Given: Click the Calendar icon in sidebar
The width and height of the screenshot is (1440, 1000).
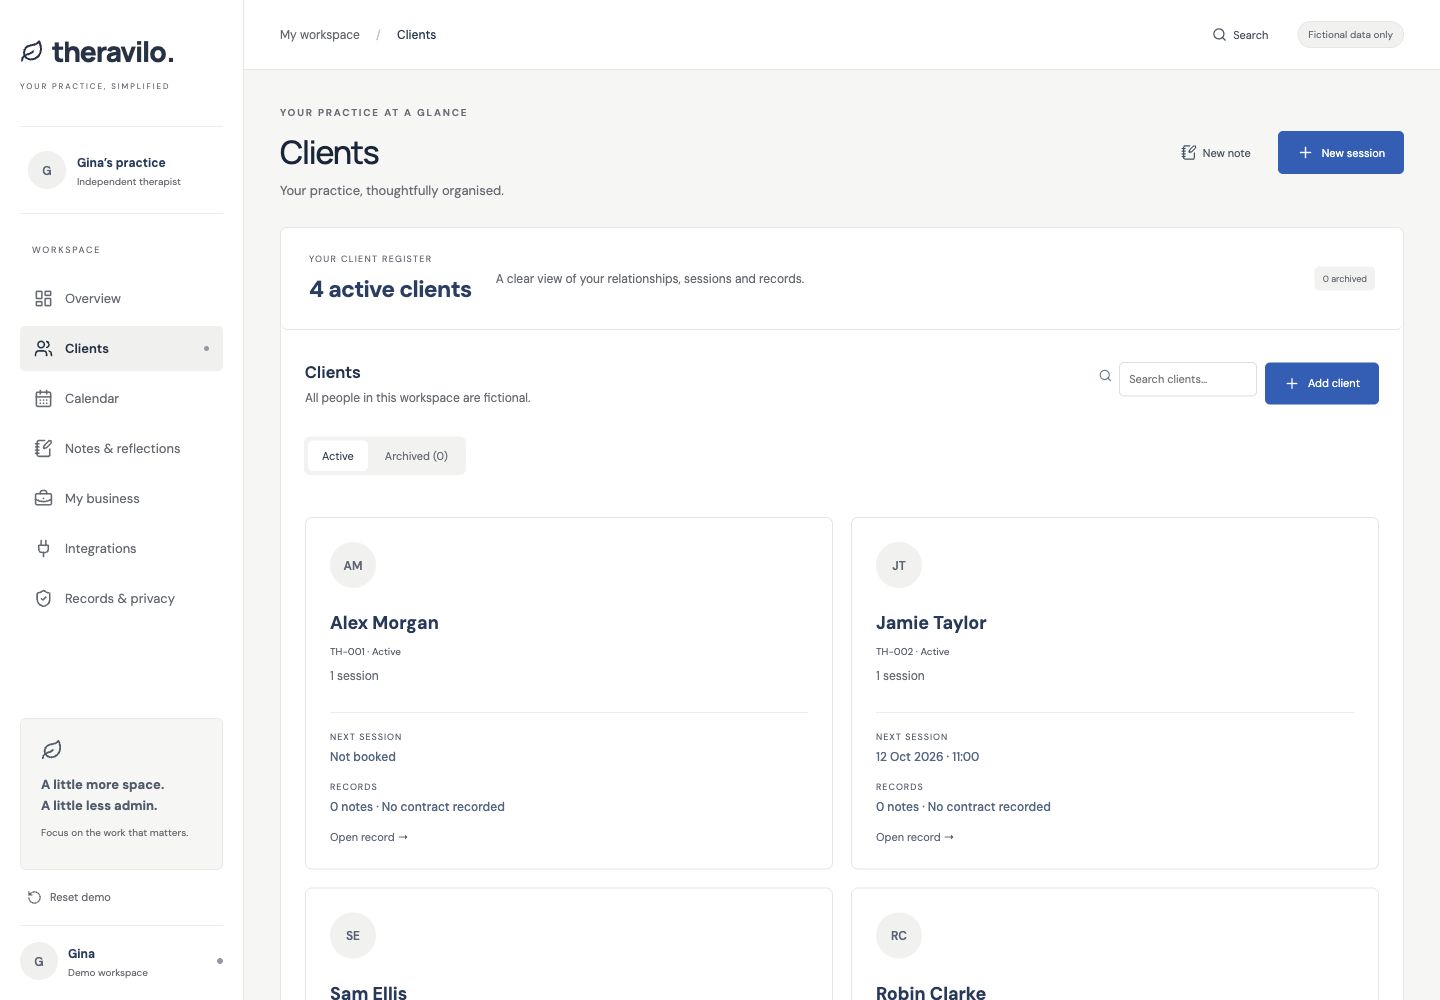Looking at the screenshot, I should [x=43, y=398].
